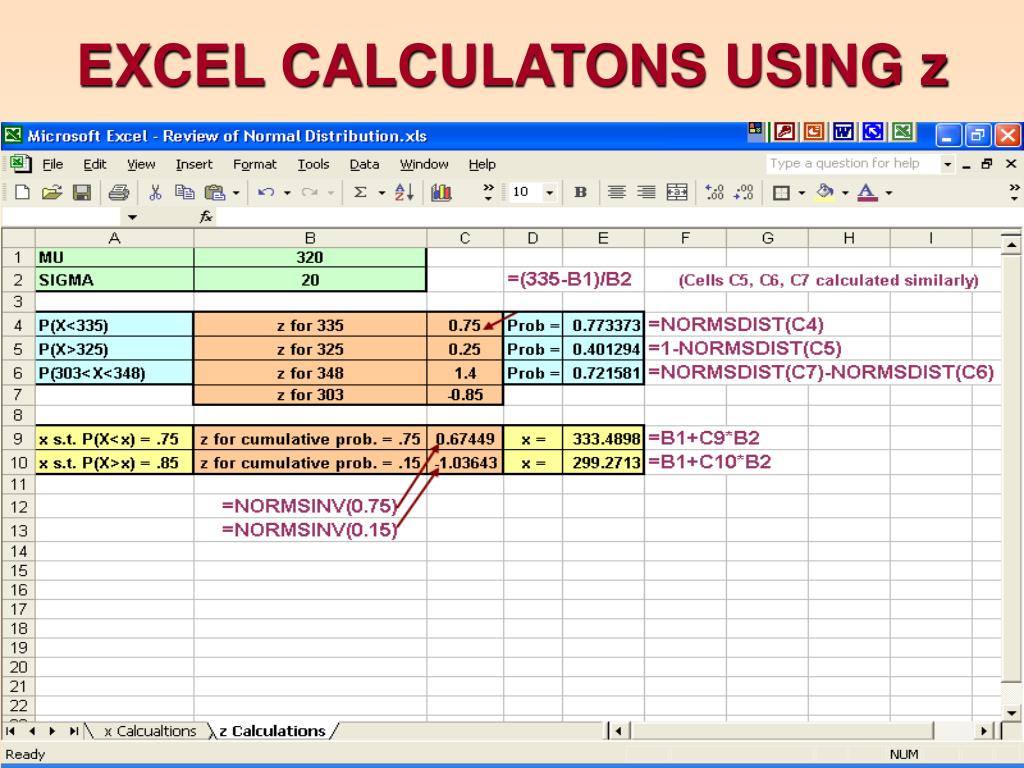
Task: Jump to last sheet tab with navigation arrow
Action: click(74, 731)
